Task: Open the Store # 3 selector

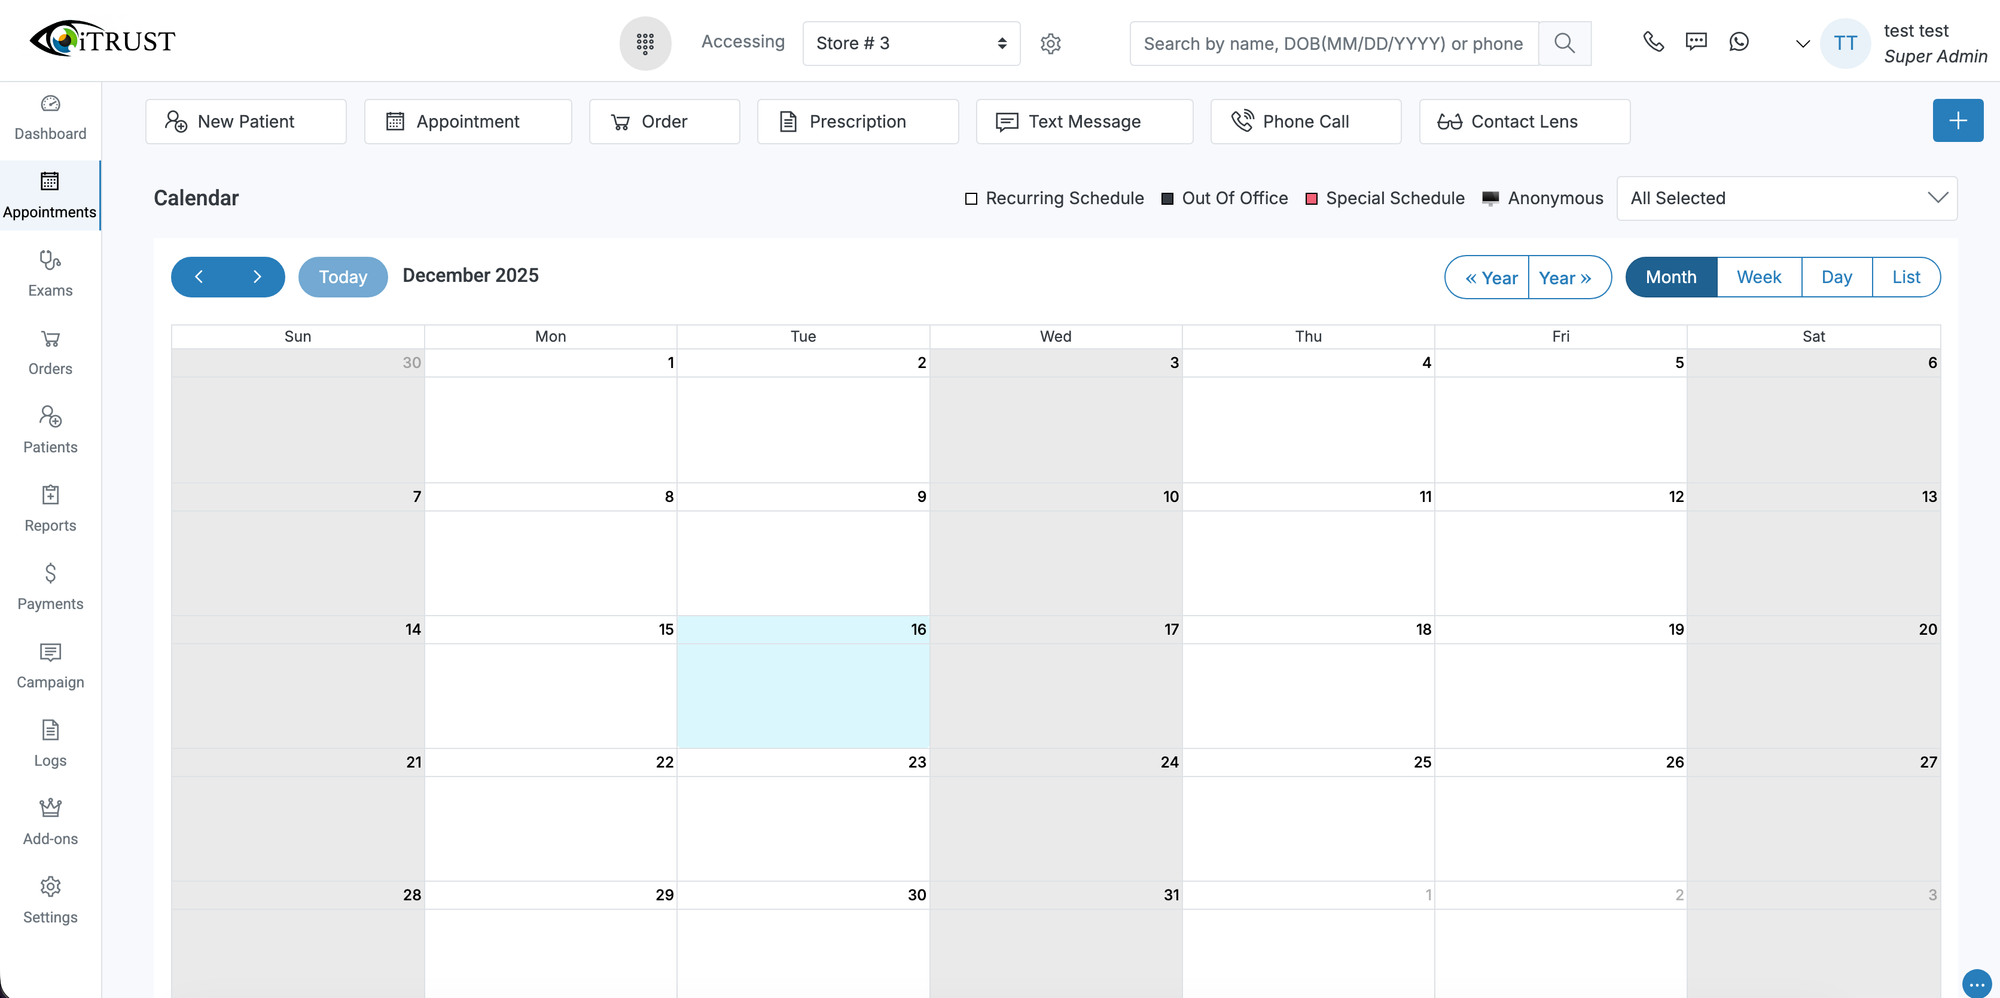Action: 910,43
